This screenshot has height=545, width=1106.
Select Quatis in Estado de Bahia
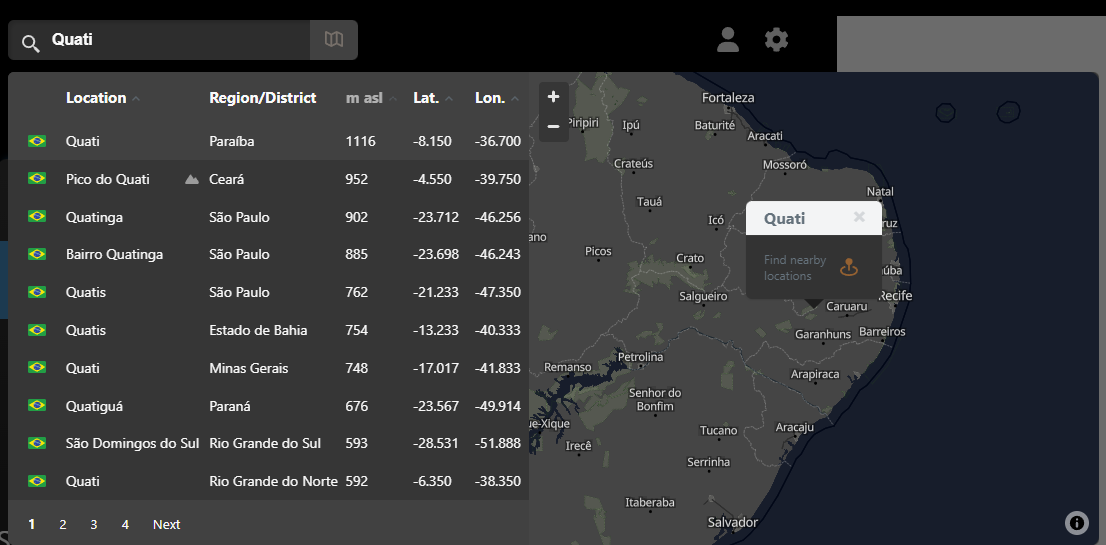tap(269, 330)
